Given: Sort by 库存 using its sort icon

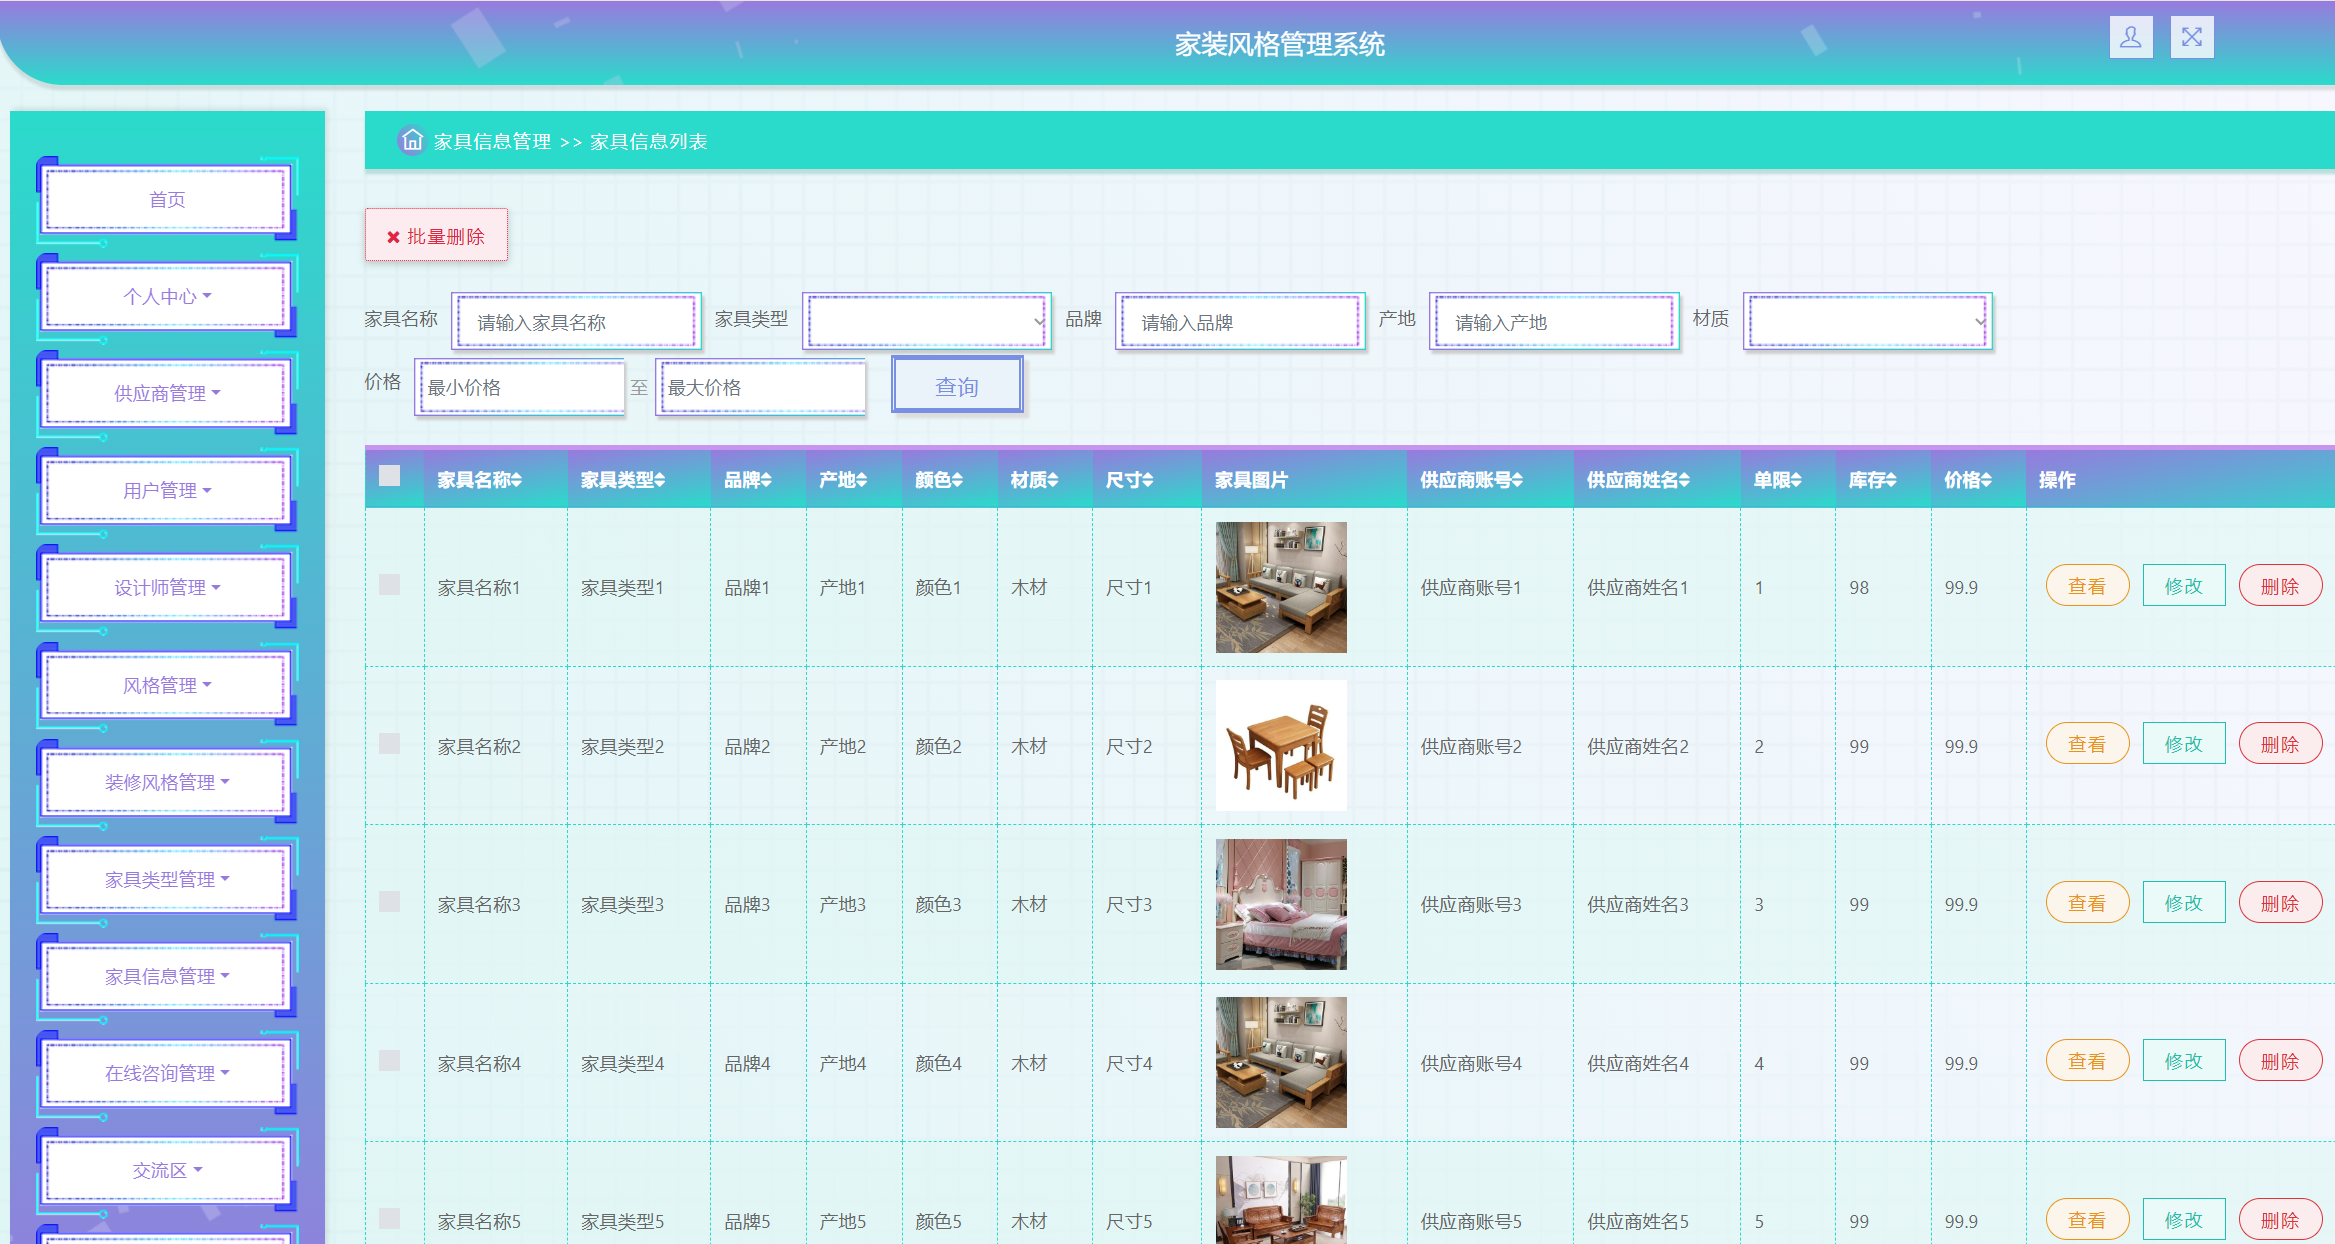Looking at the screenshot, I should click(1891, 479).
